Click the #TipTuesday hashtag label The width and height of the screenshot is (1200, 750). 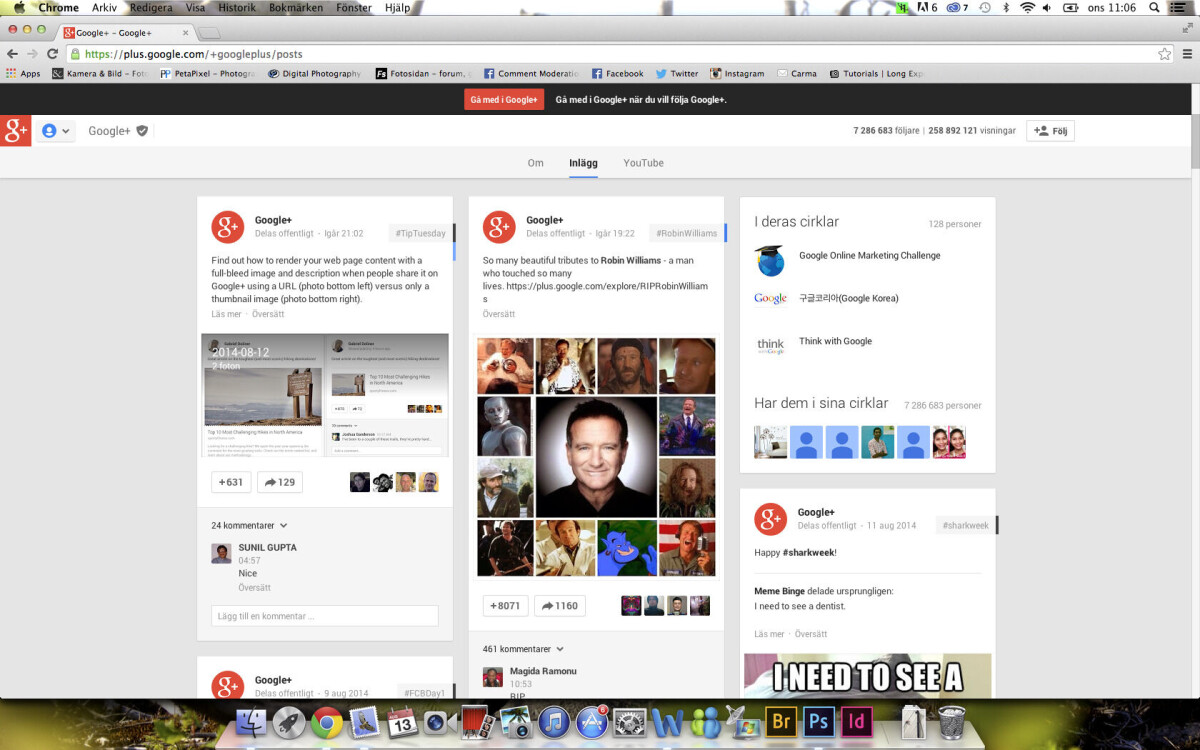coord(420,233)
